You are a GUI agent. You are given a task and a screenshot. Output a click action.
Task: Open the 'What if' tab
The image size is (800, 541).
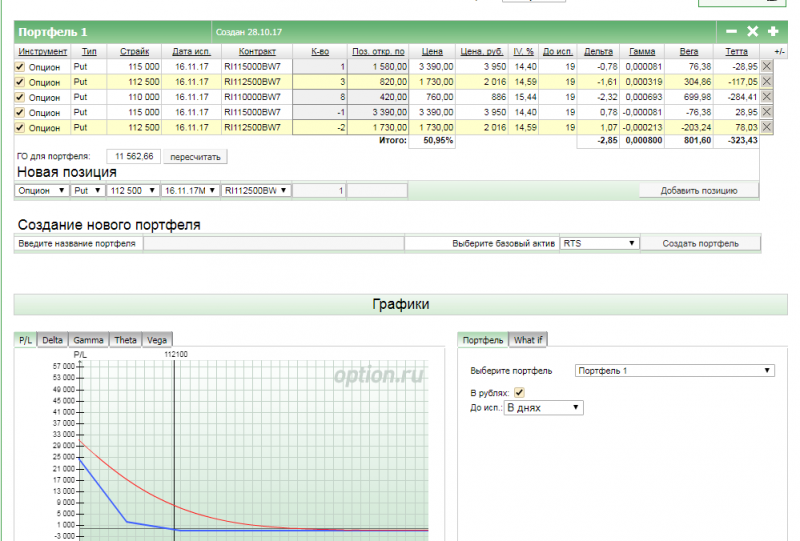coord(528,340)
